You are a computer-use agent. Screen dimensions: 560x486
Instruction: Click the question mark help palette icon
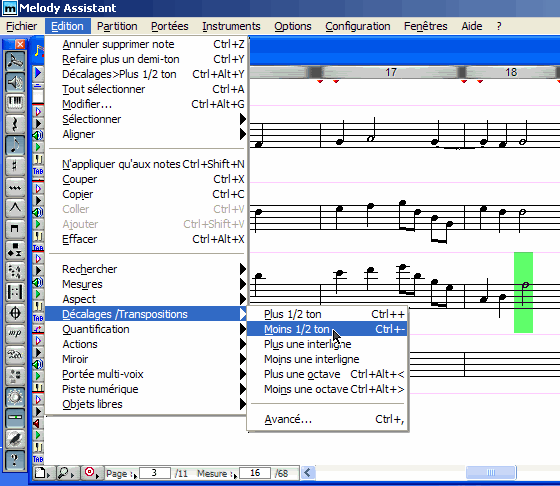click(15, 459)
